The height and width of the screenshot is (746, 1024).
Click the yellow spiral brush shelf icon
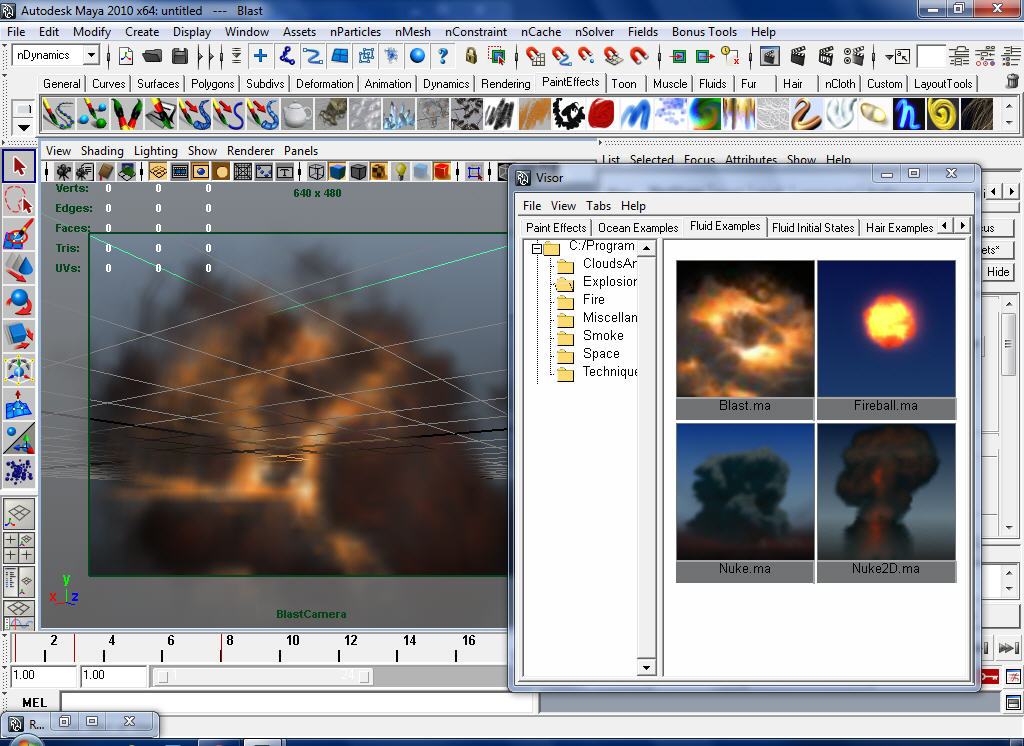pos(942,114)
